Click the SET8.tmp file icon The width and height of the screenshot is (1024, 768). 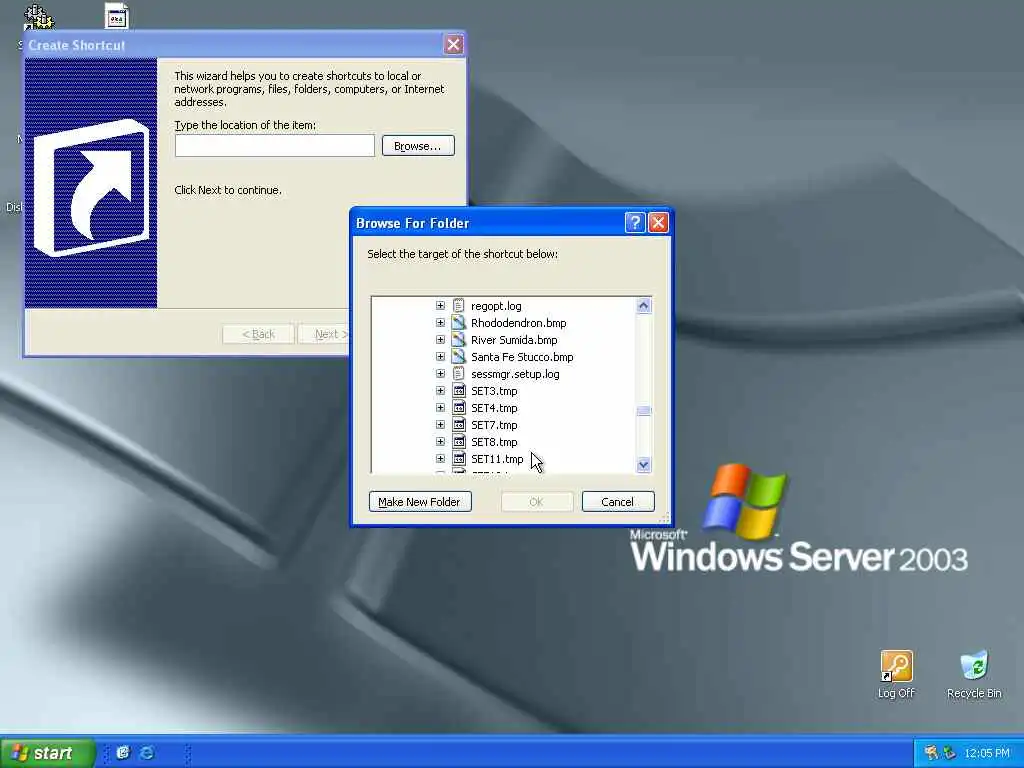(x=458, y=441)
